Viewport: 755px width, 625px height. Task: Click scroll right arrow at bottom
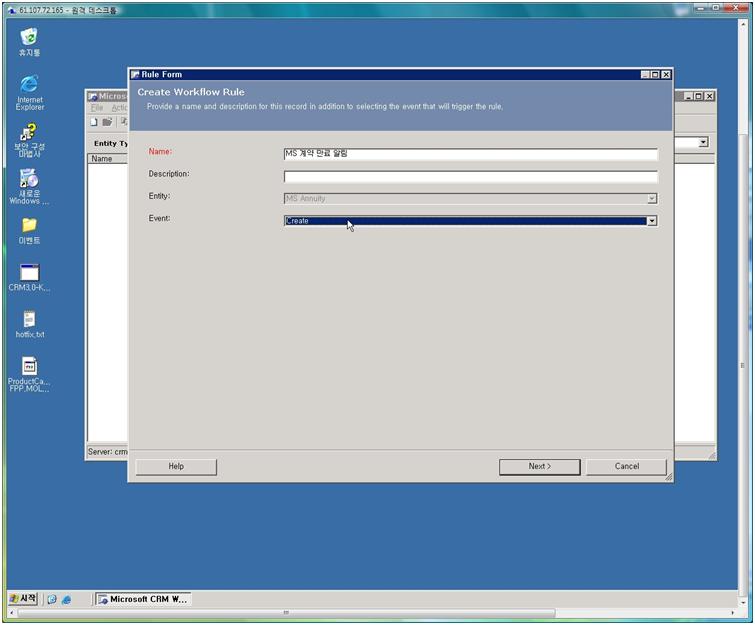pyautogui.click(x=732, y=613)
